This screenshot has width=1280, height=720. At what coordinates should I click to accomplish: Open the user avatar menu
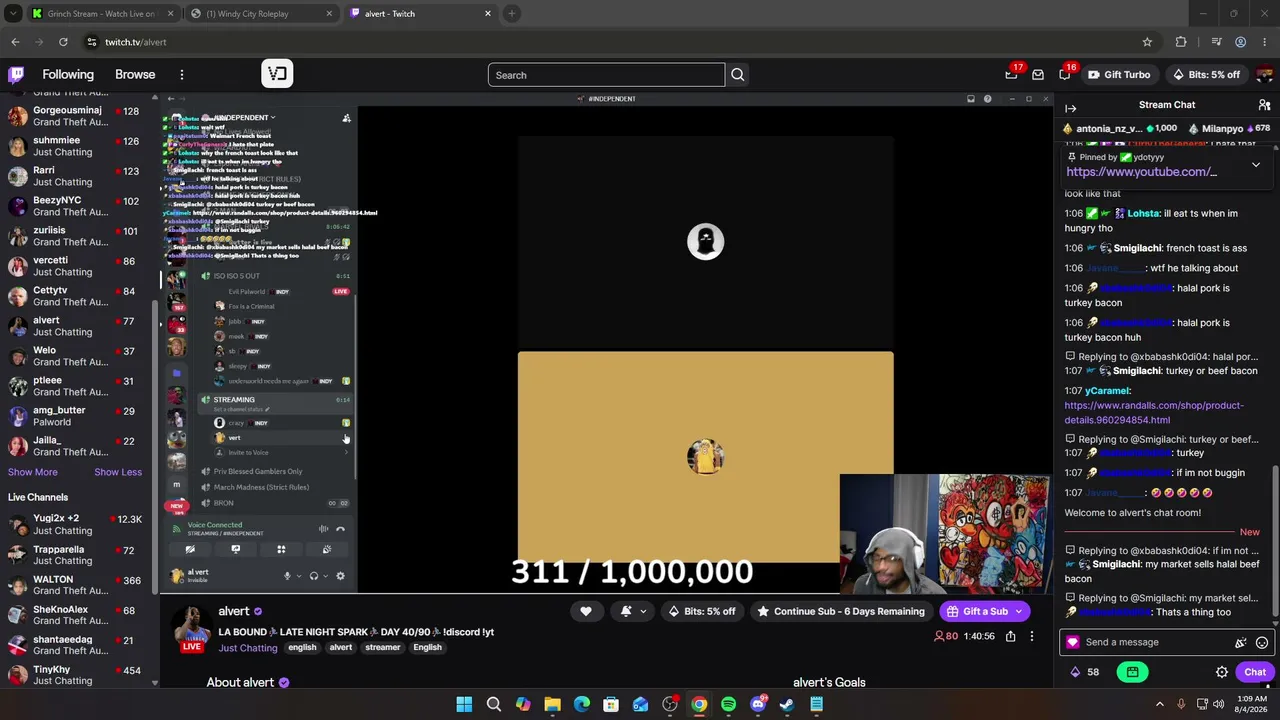tap(1265, 75)
